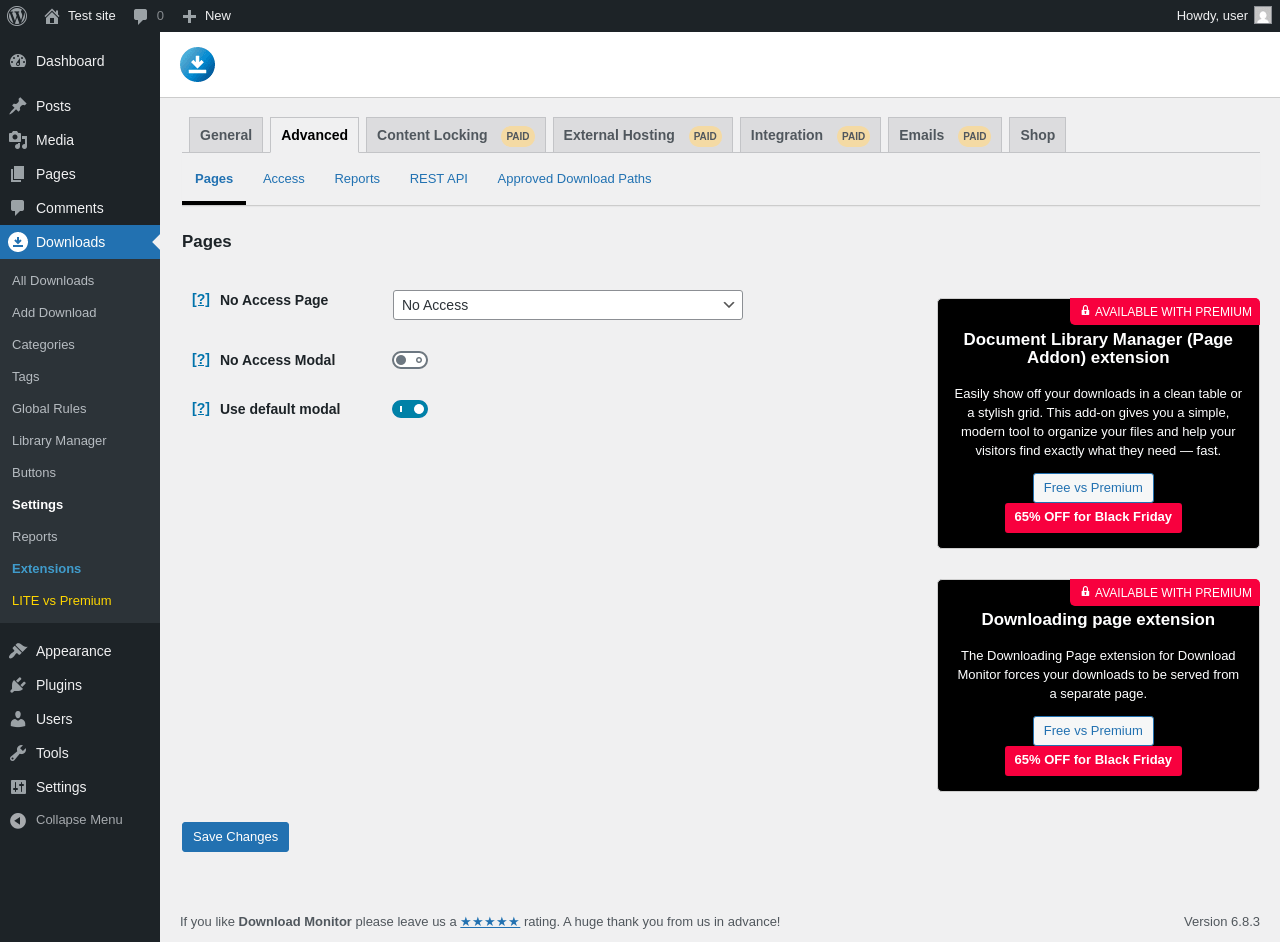Switch to the General tab

coord(226,135)
